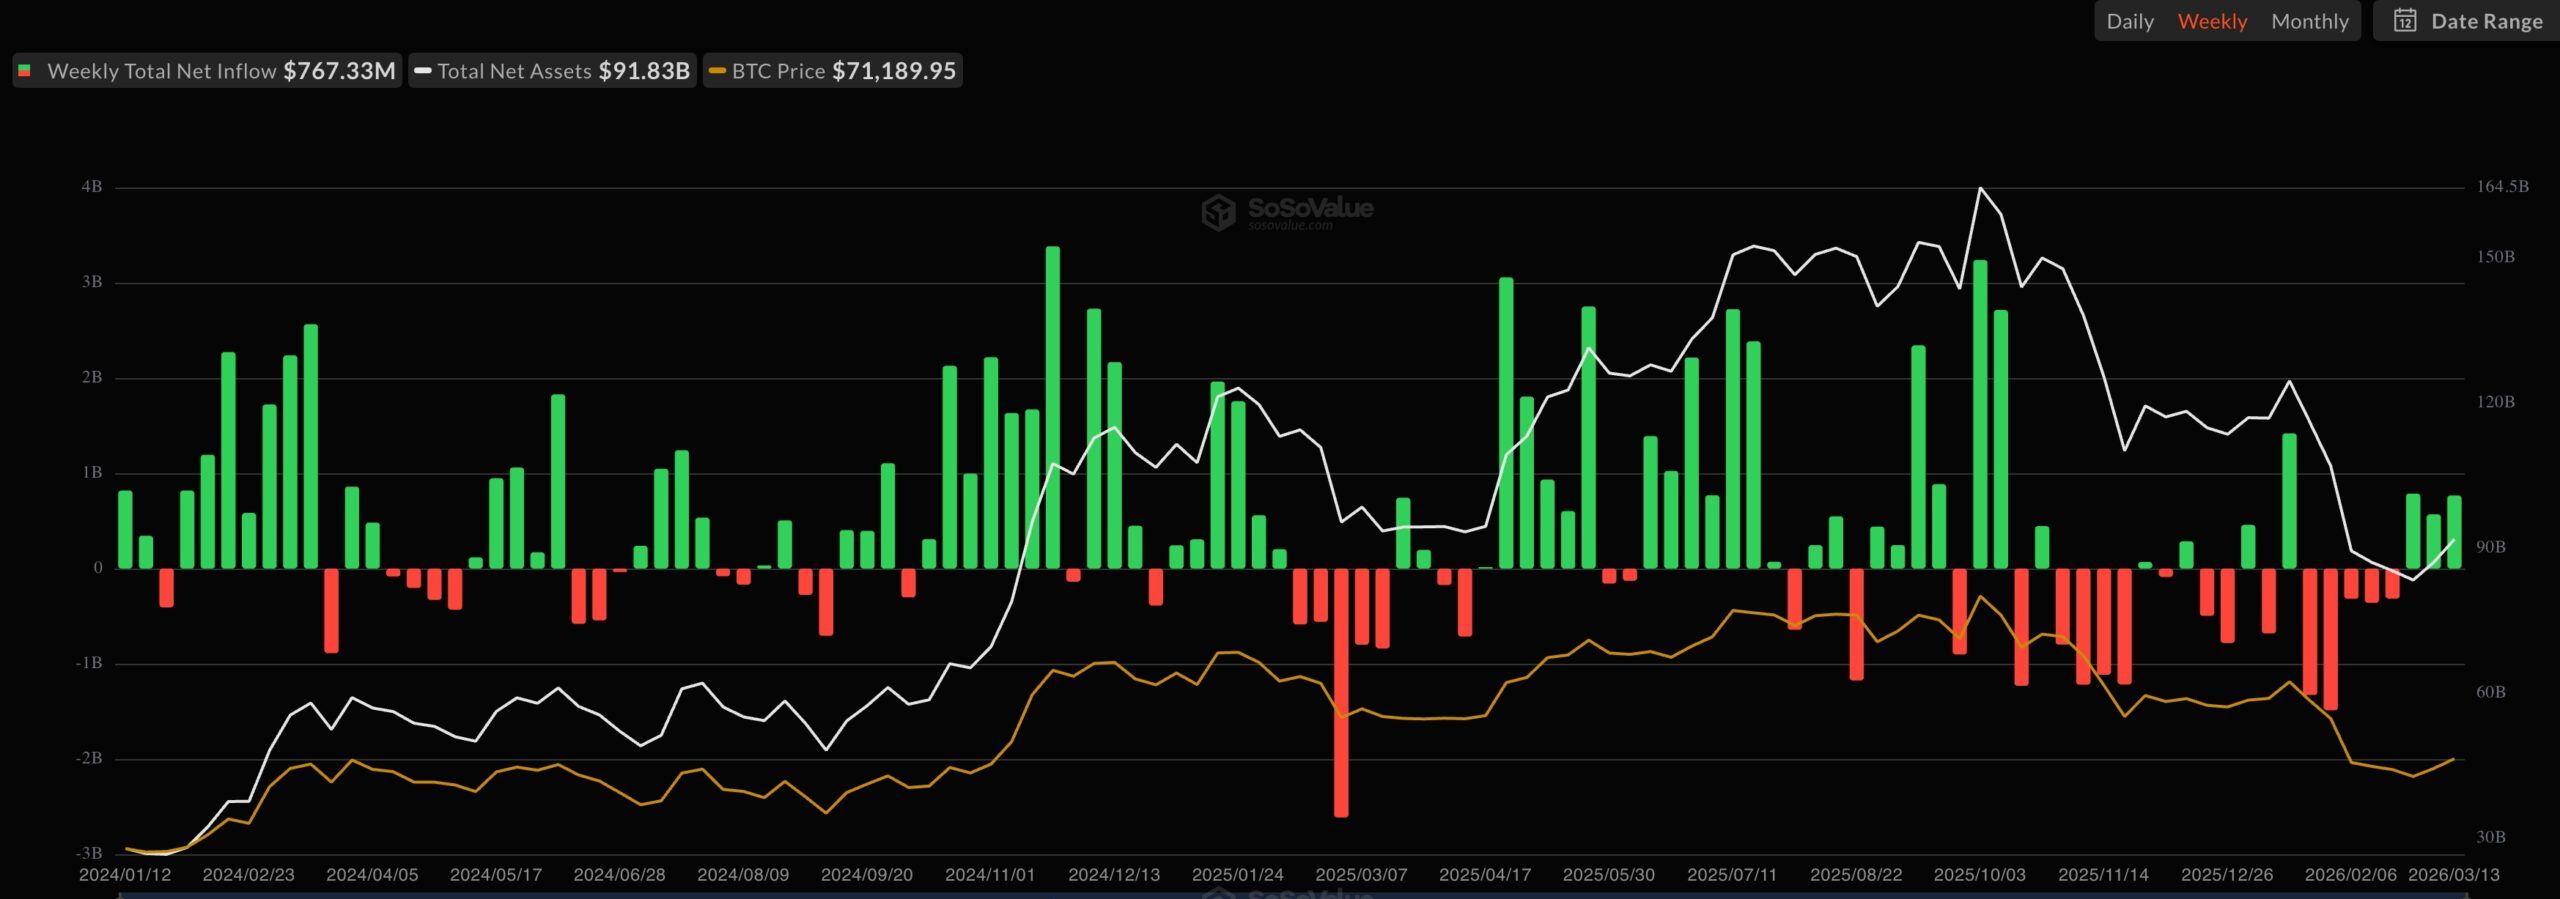Click the 2024/04/05 x-axis date label
The image size is (2560, 899).
point(372,875)
